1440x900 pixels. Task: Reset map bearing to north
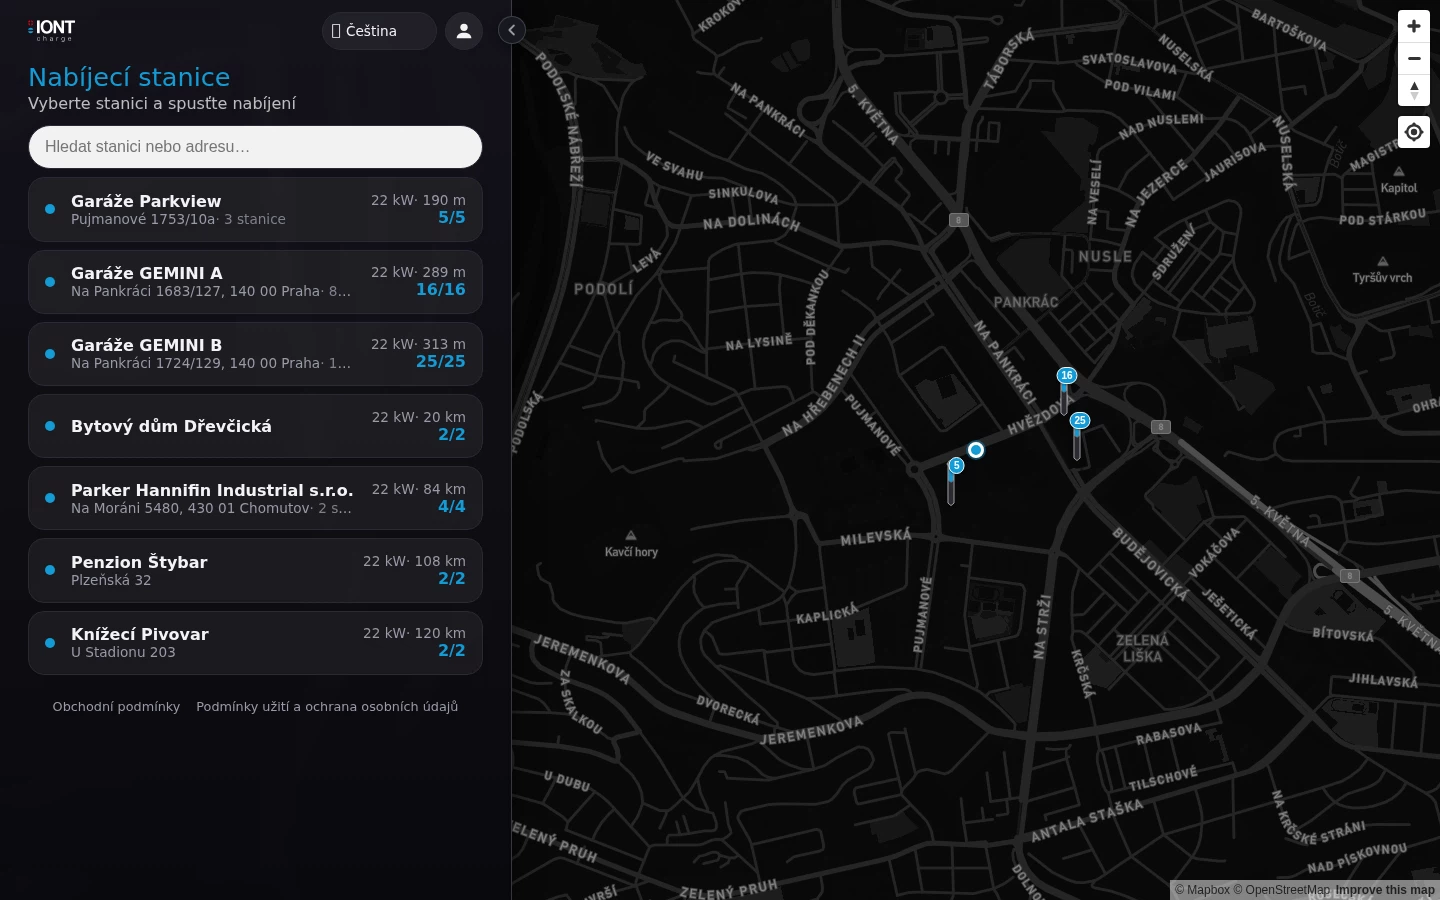point(1414,91)
